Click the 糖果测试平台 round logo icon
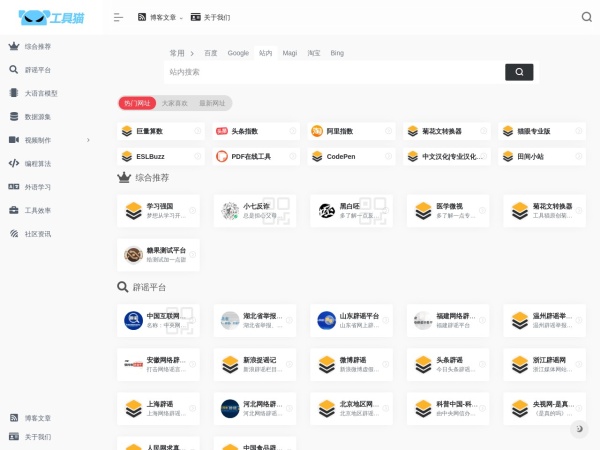The height and width of the screenshot is (450, 600). click(x=134, y=255)
